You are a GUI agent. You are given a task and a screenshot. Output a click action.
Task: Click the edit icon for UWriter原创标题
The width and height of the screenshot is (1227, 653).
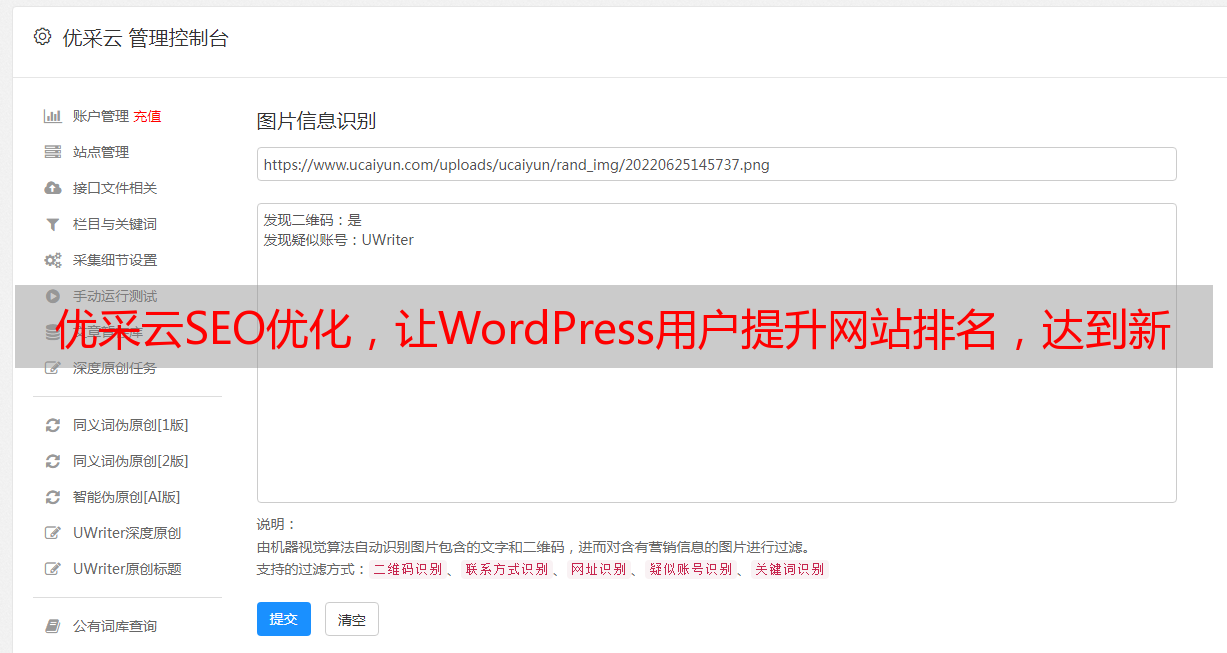[x=53, y=569]
